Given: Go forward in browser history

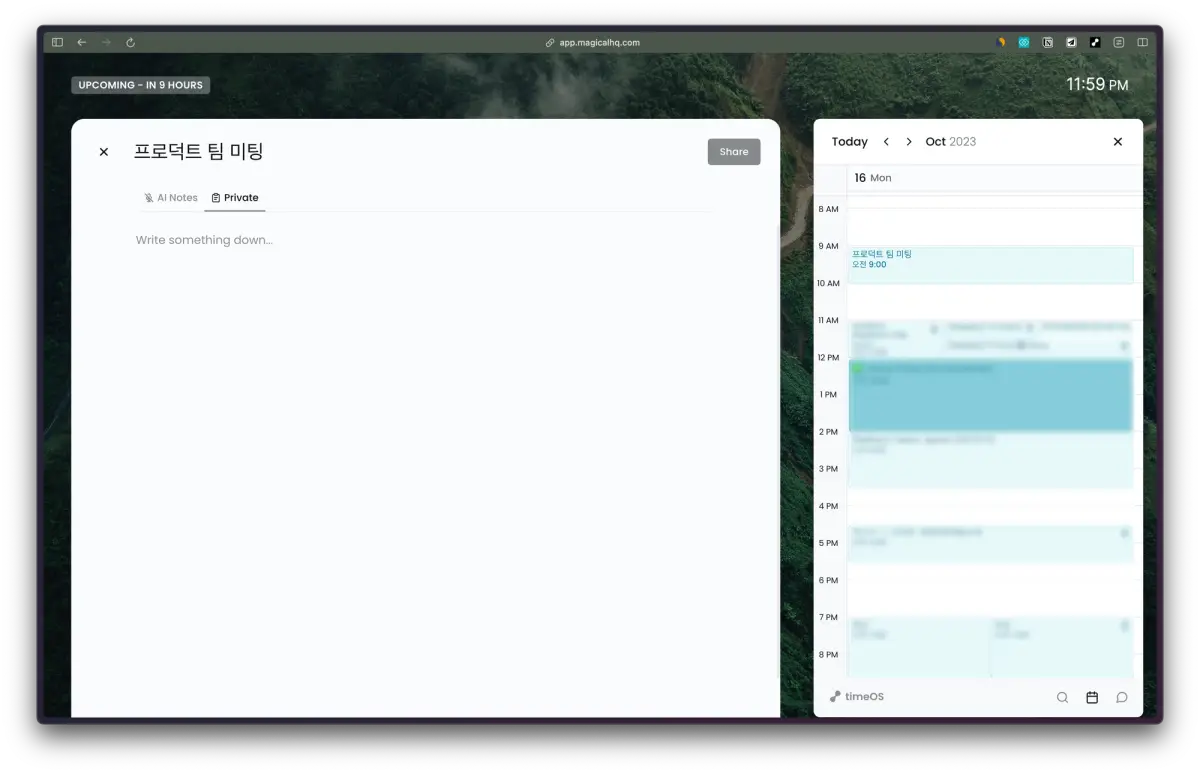Looking at the screenshot, I should pos(106,43).
